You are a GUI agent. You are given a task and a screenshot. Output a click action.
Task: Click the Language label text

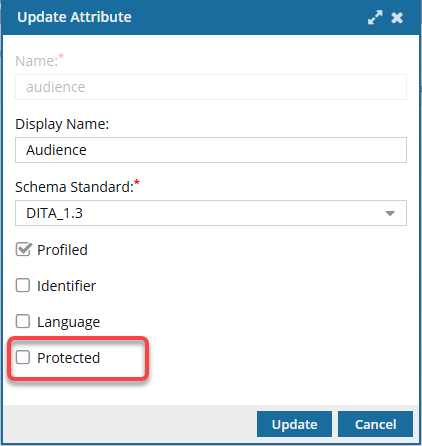[x=68, y=322]
